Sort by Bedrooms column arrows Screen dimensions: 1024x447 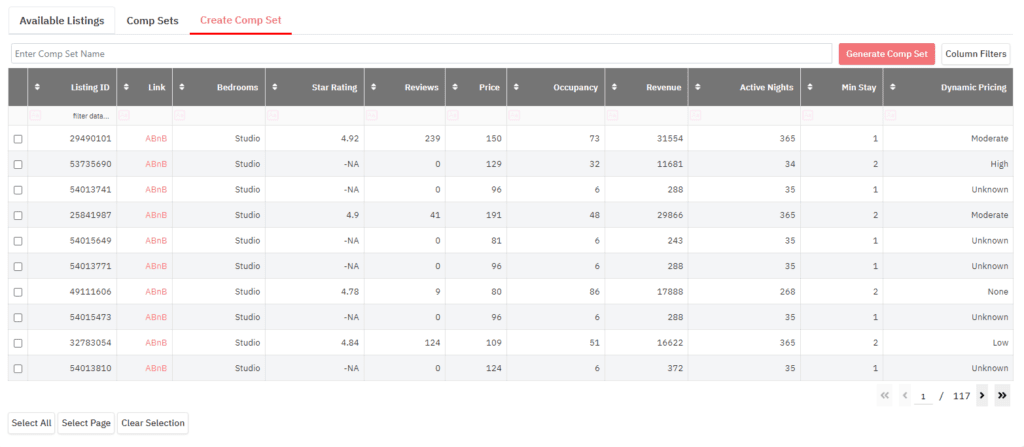click(182, 88)
